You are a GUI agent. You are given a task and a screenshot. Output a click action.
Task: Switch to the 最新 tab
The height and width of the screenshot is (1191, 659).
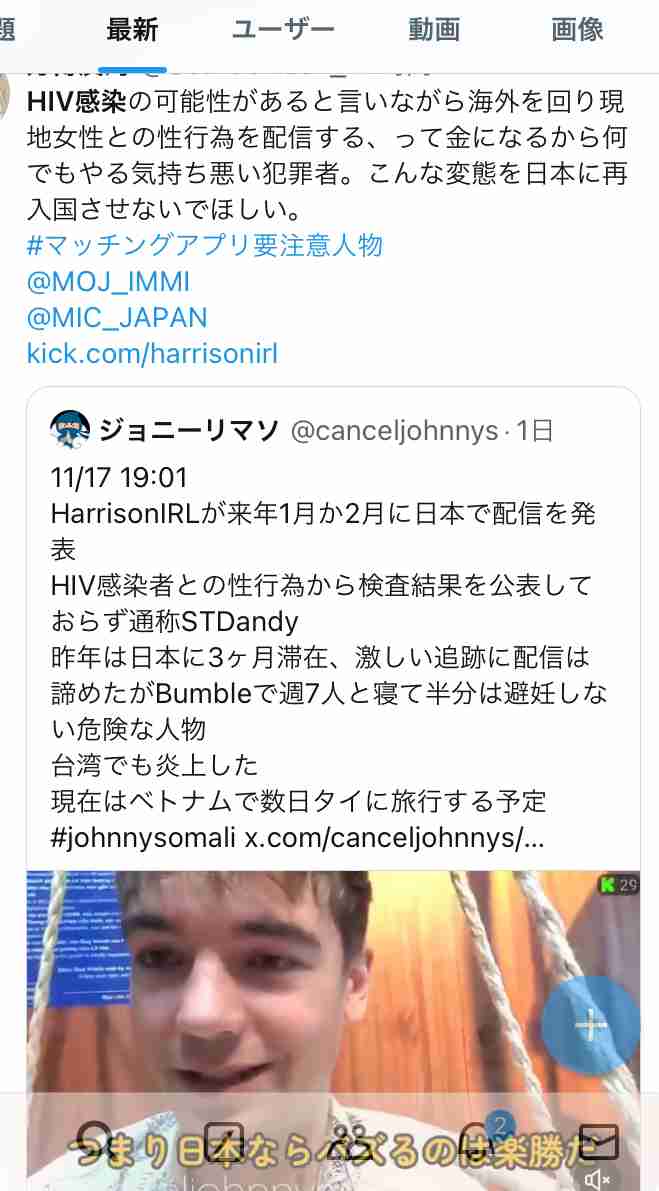pos(132,30)
